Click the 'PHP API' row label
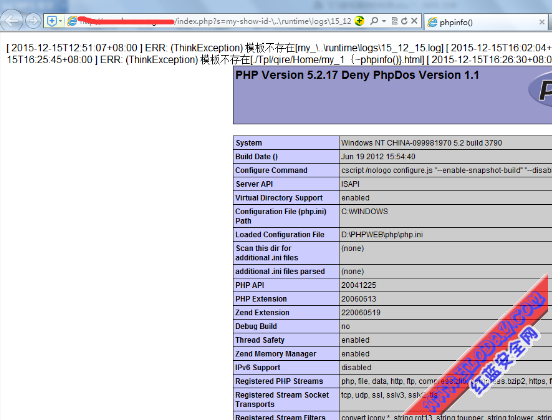The image size is (553, 420). 250,285
